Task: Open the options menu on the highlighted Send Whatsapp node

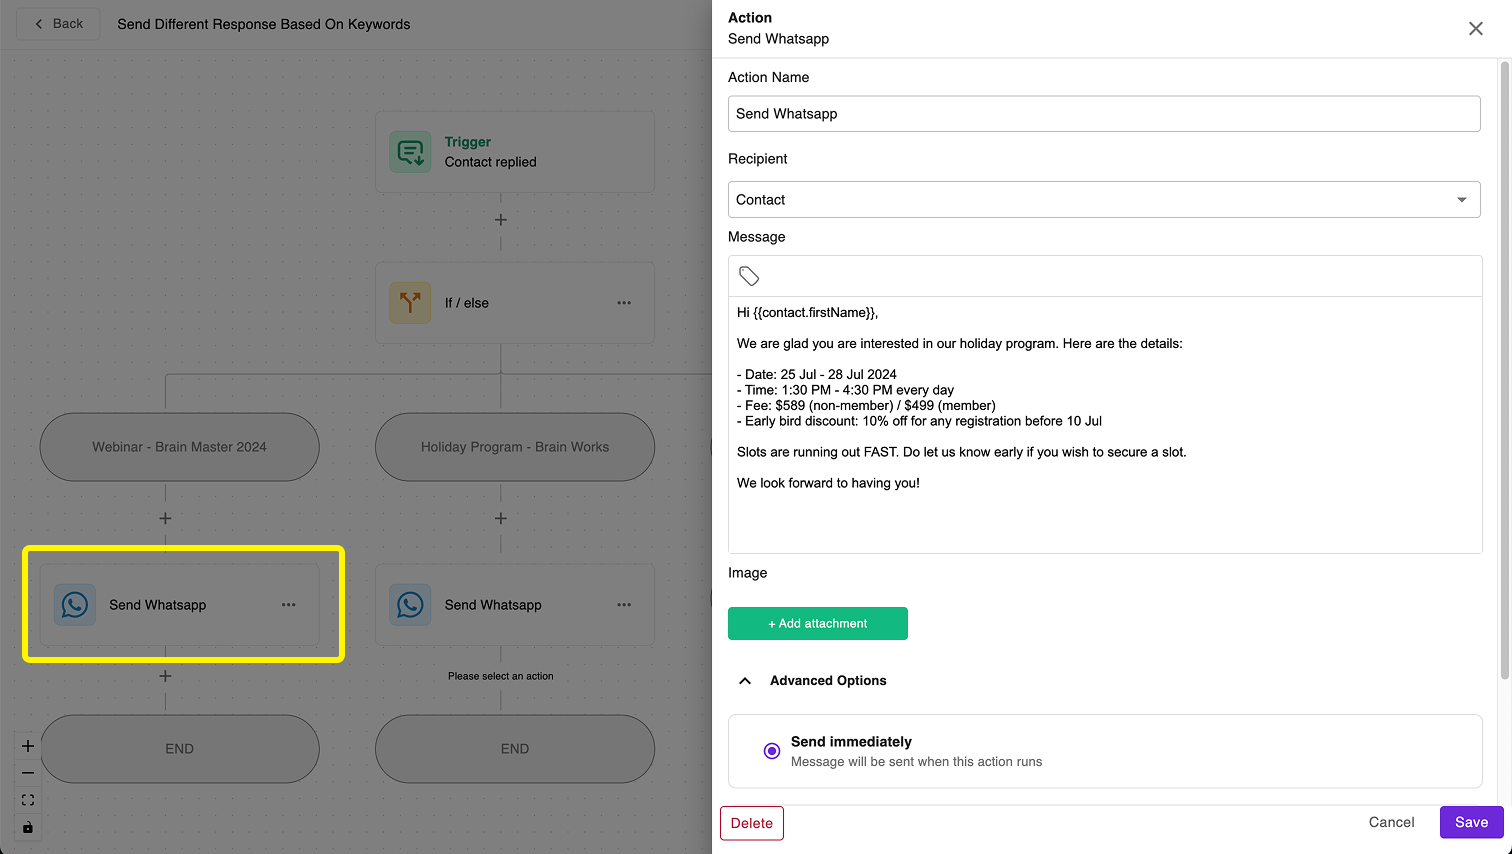Action: coord(289,604)
